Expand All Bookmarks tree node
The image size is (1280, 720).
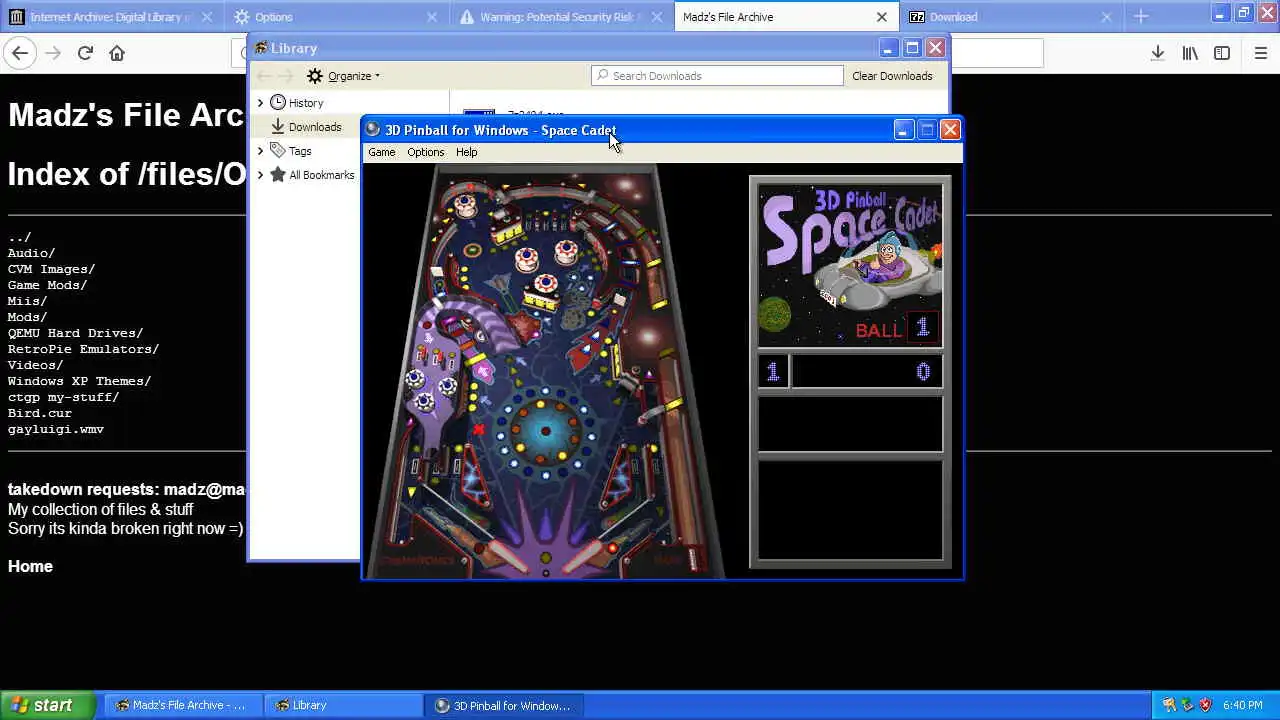coord(260,174)
